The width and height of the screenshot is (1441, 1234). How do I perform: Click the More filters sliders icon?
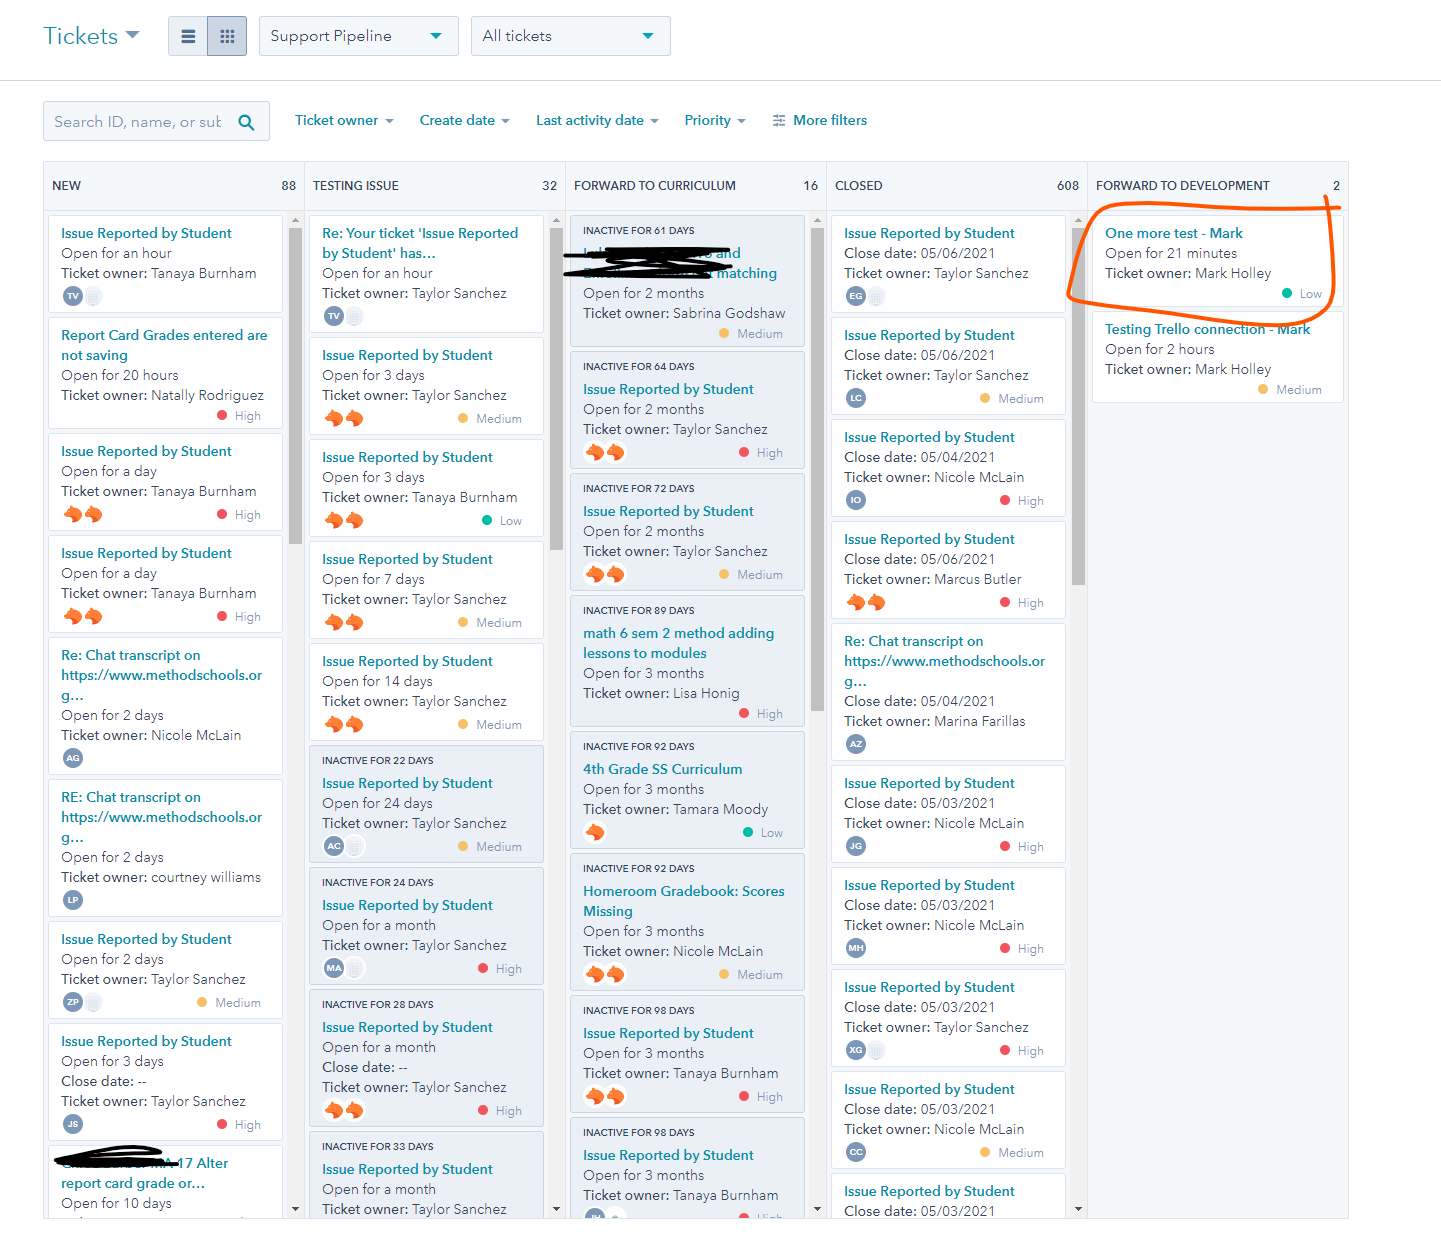click(x=779, y=121)
